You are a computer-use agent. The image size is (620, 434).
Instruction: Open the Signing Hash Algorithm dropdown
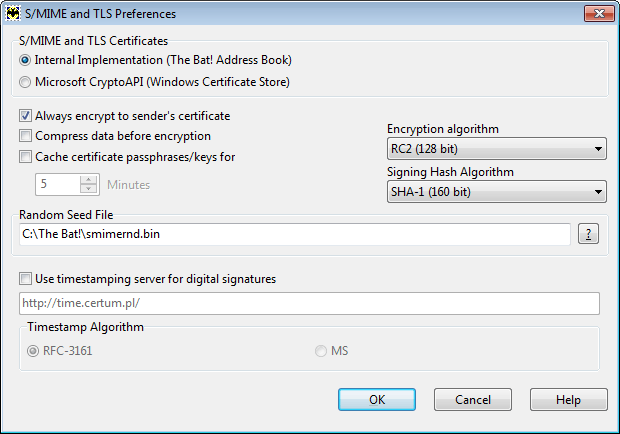(x=497, y=192)
